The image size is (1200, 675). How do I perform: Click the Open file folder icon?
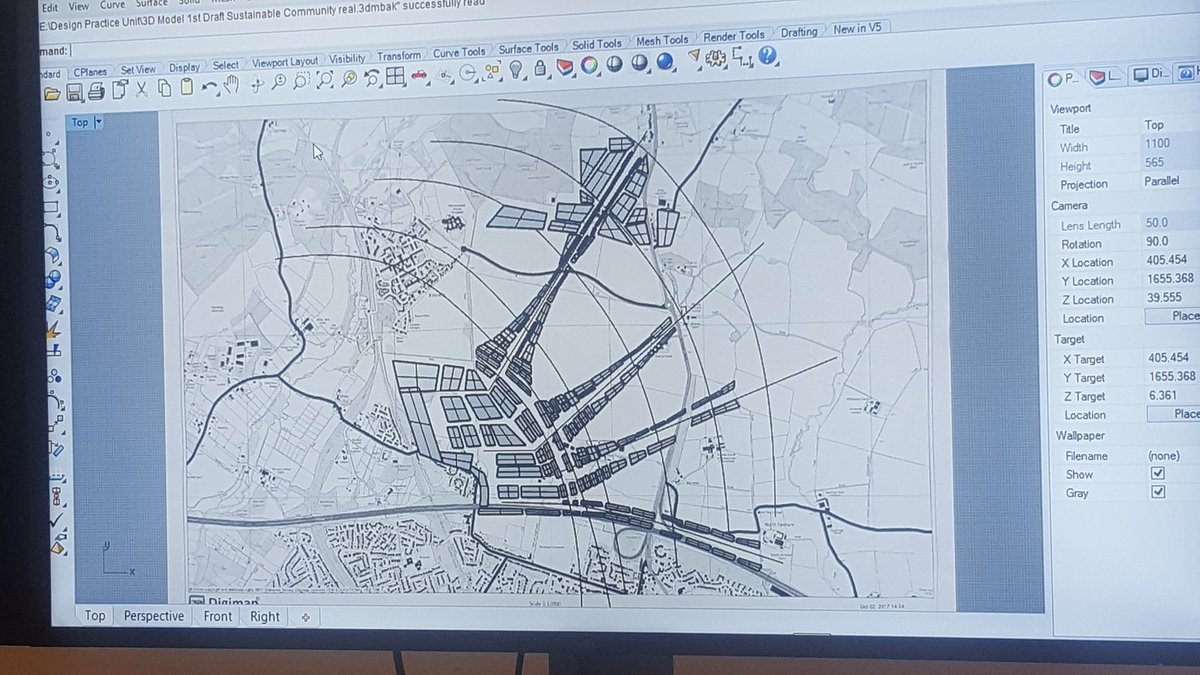[x=52, y=94]
